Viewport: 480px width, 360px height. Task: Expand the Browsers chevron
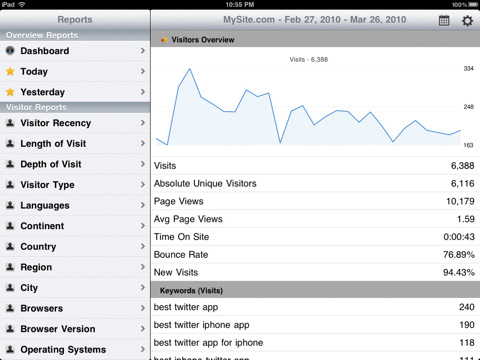coord(143,308)
